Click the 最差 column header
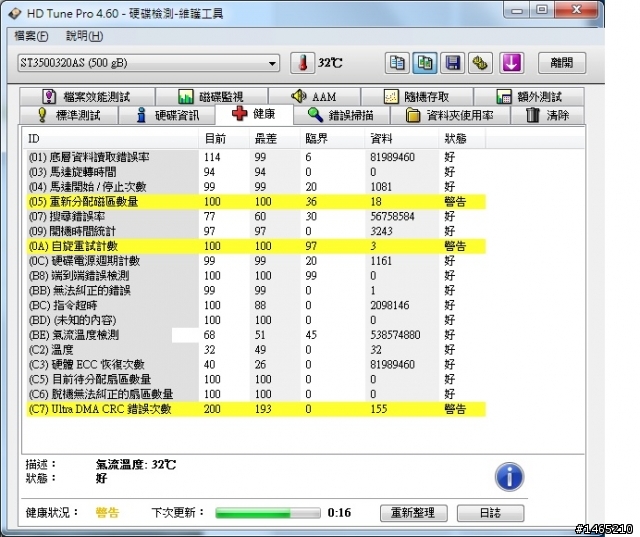This screenshot has height=537, width=640. (x=274, y=139)
